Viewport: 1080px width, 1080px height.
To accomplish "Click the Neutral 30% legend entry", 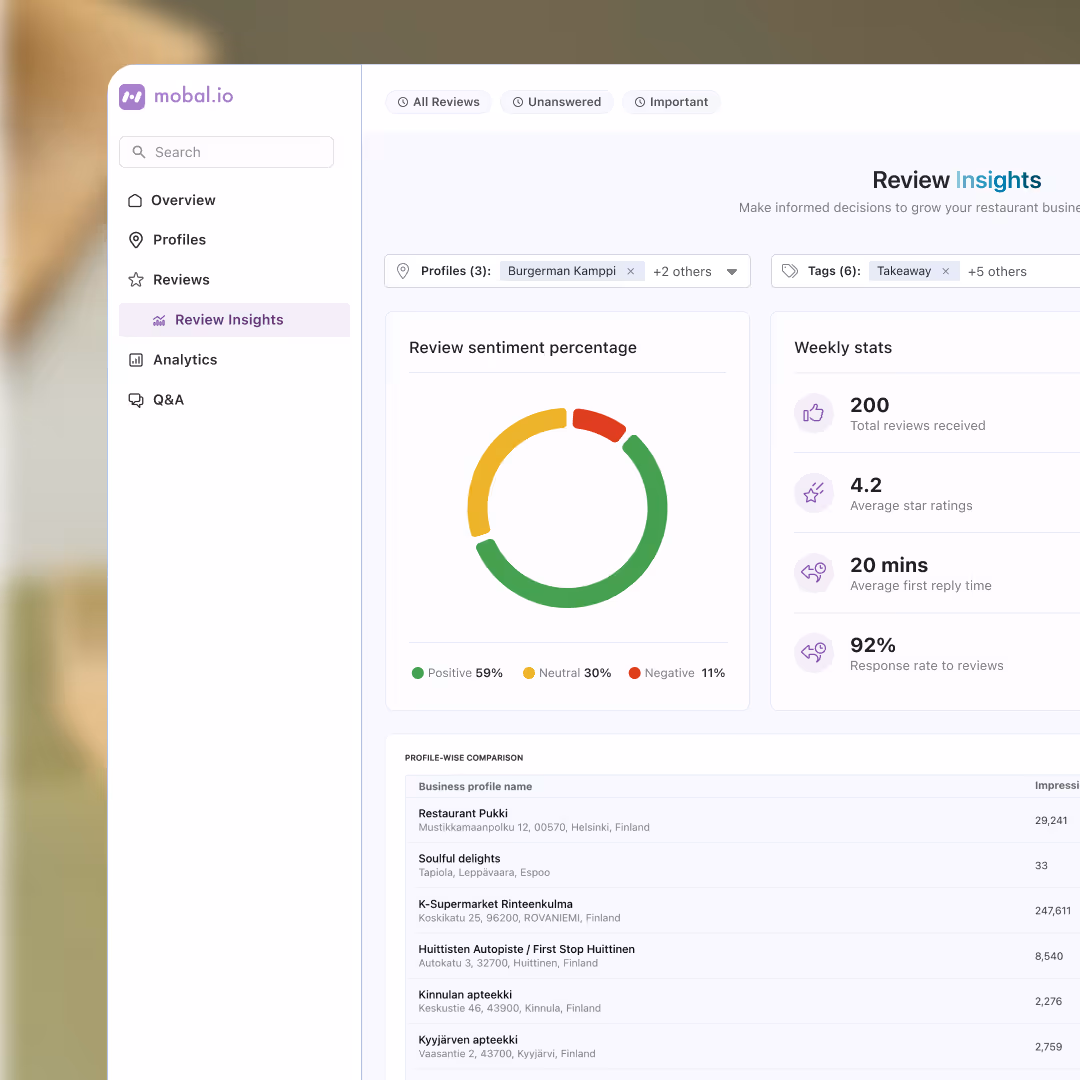I will [567, 673].
